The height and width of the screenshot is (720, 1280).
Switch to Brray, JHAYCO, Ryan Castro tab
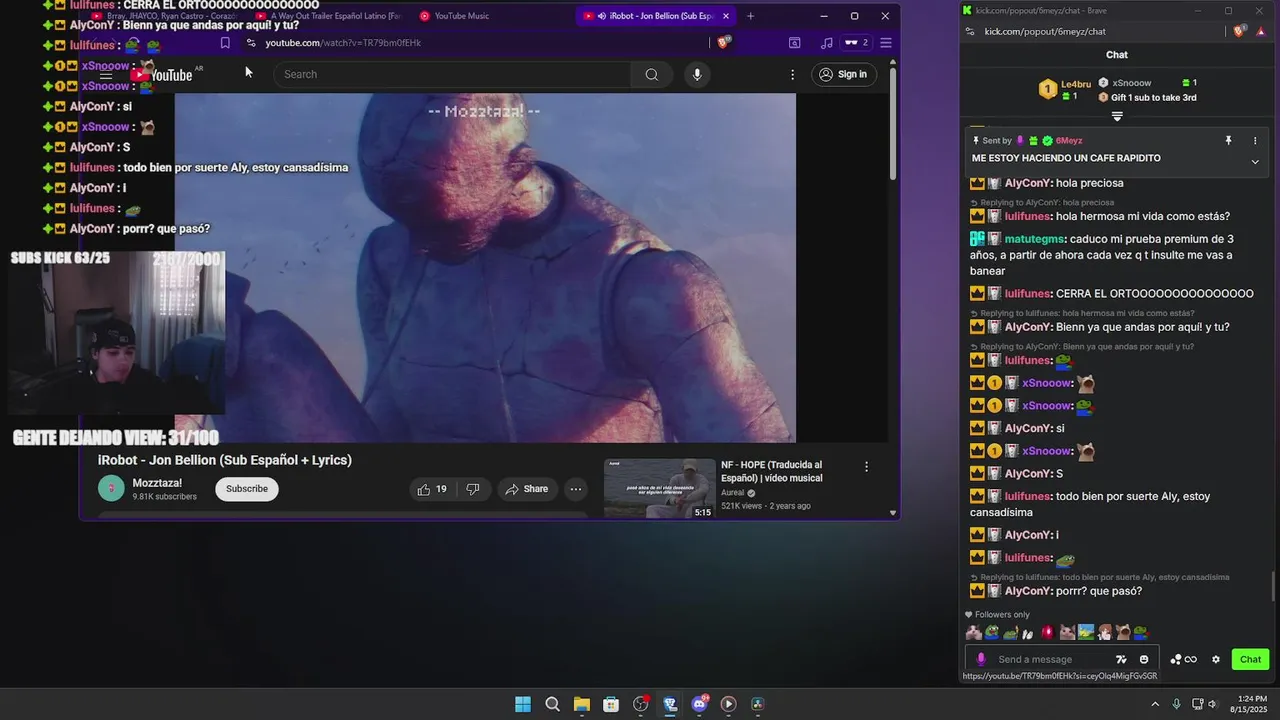pos(165,16)
